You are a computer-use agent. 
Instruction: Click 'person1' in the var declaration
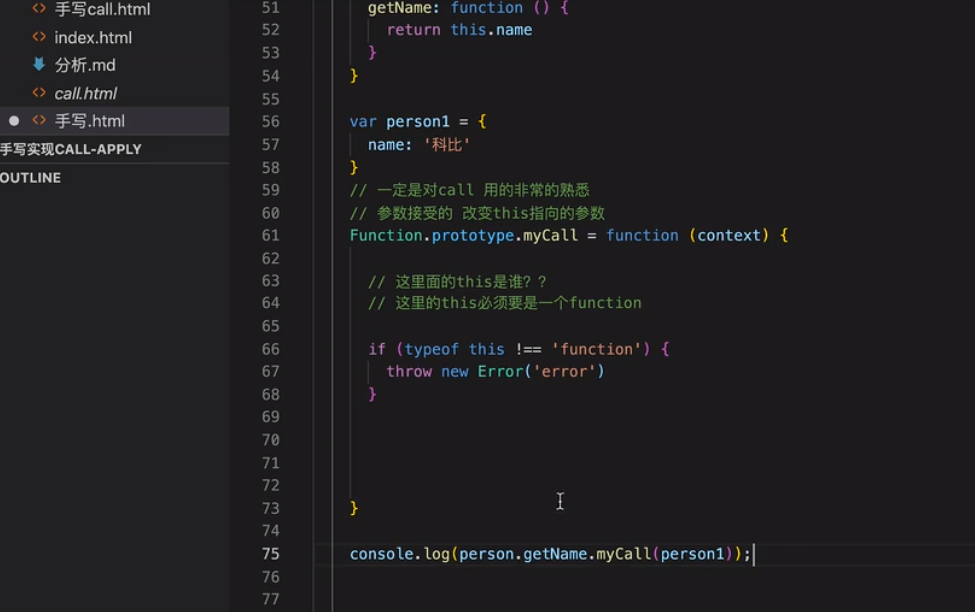pos(418,122)
